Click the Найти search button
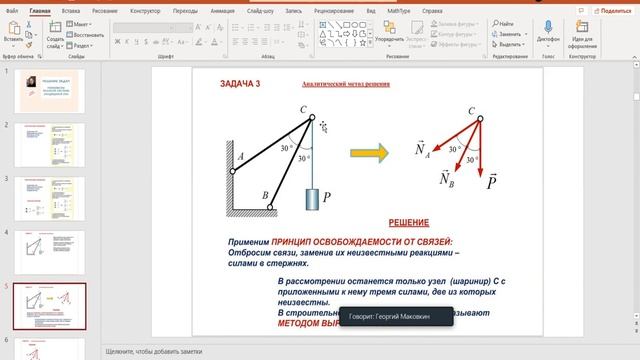The height and width of the screenshot is (360, 640). (x=503, y=24)
